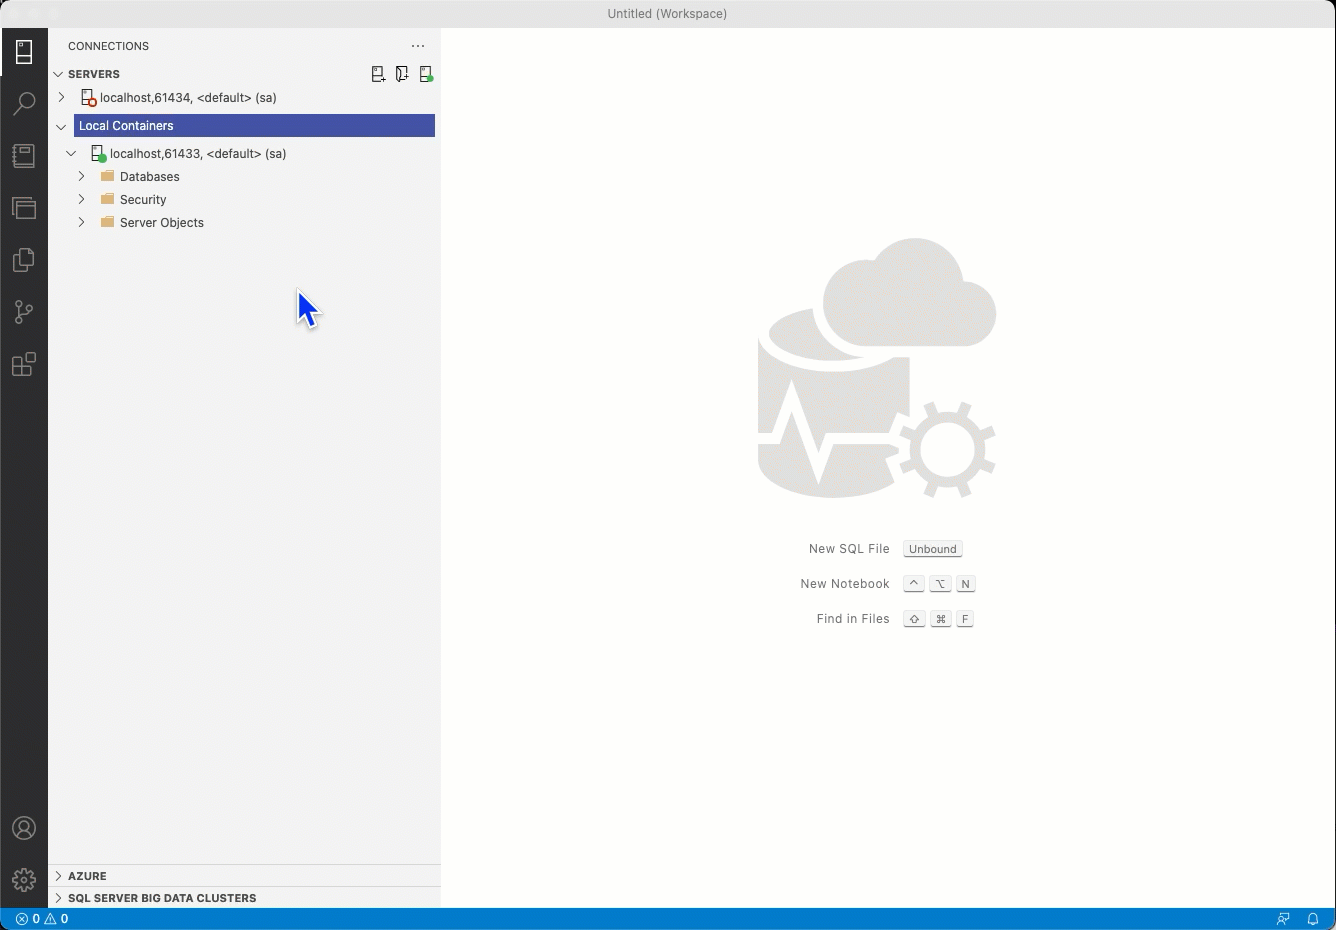Expand the Databases folder

81,176
